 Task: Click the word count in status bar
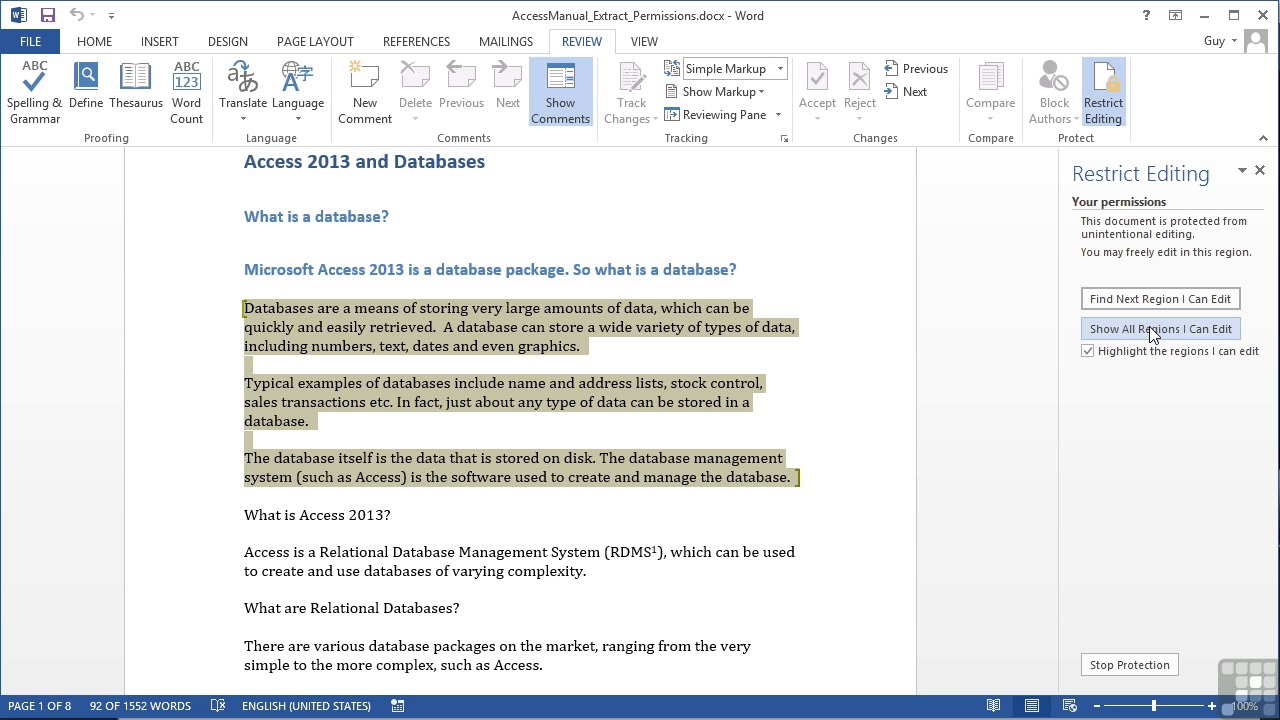pyautogui.click(x=140, y=706)
